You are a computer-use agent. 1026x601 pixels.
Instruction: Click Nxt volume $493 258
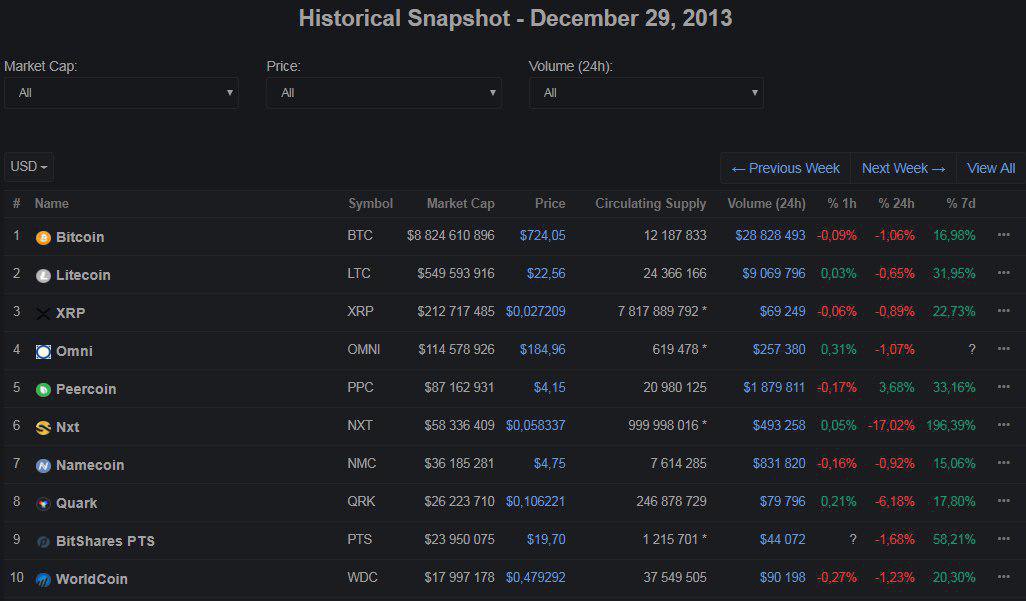[x=779, y=425]
